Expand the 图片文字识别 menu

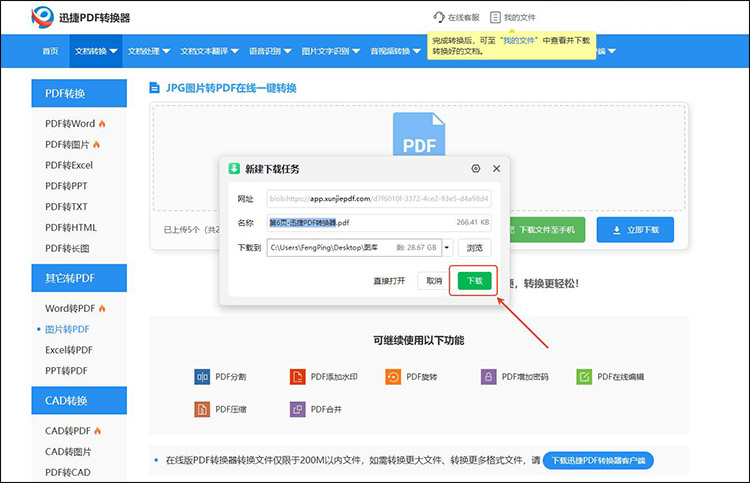[331, 51]
